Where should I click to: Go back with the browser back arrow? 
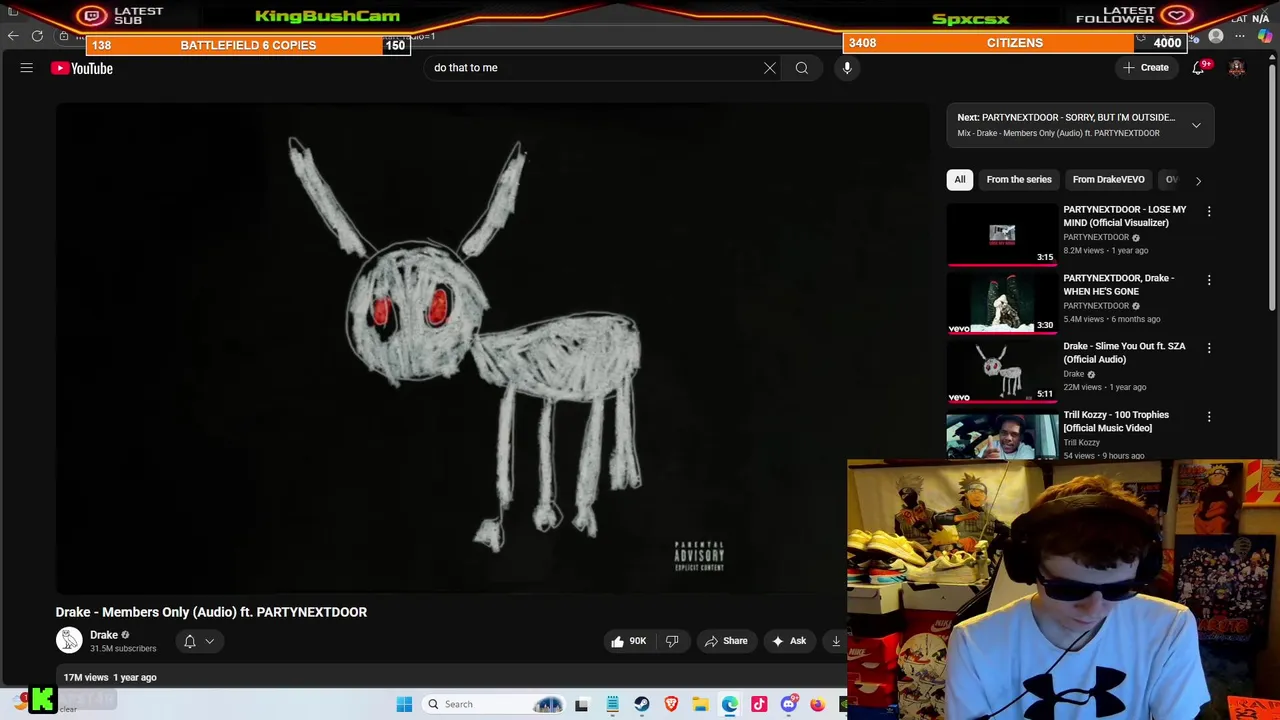[13, 36]
